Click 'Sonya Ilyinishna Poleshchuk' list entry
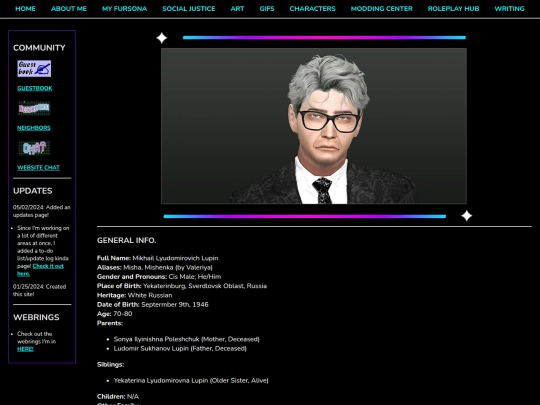Screen dimensions: 540x405 click(x=186, y=339)
